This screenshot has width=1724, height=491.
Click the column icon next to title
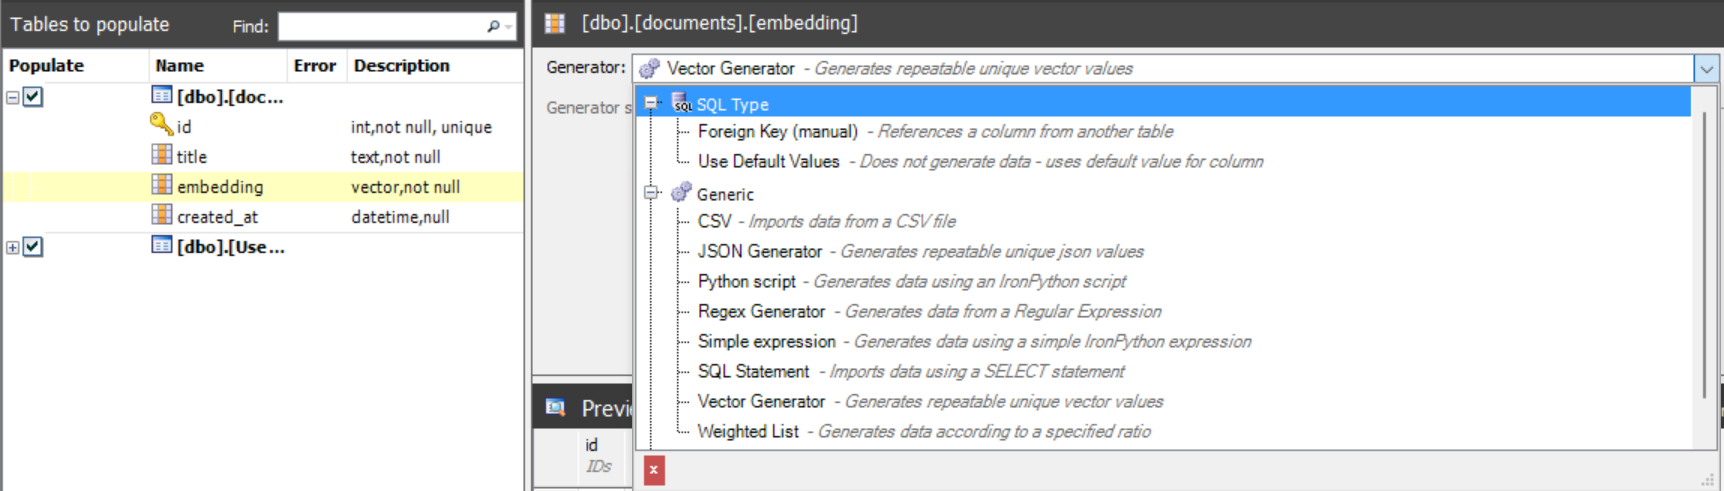tap(161, 155)
